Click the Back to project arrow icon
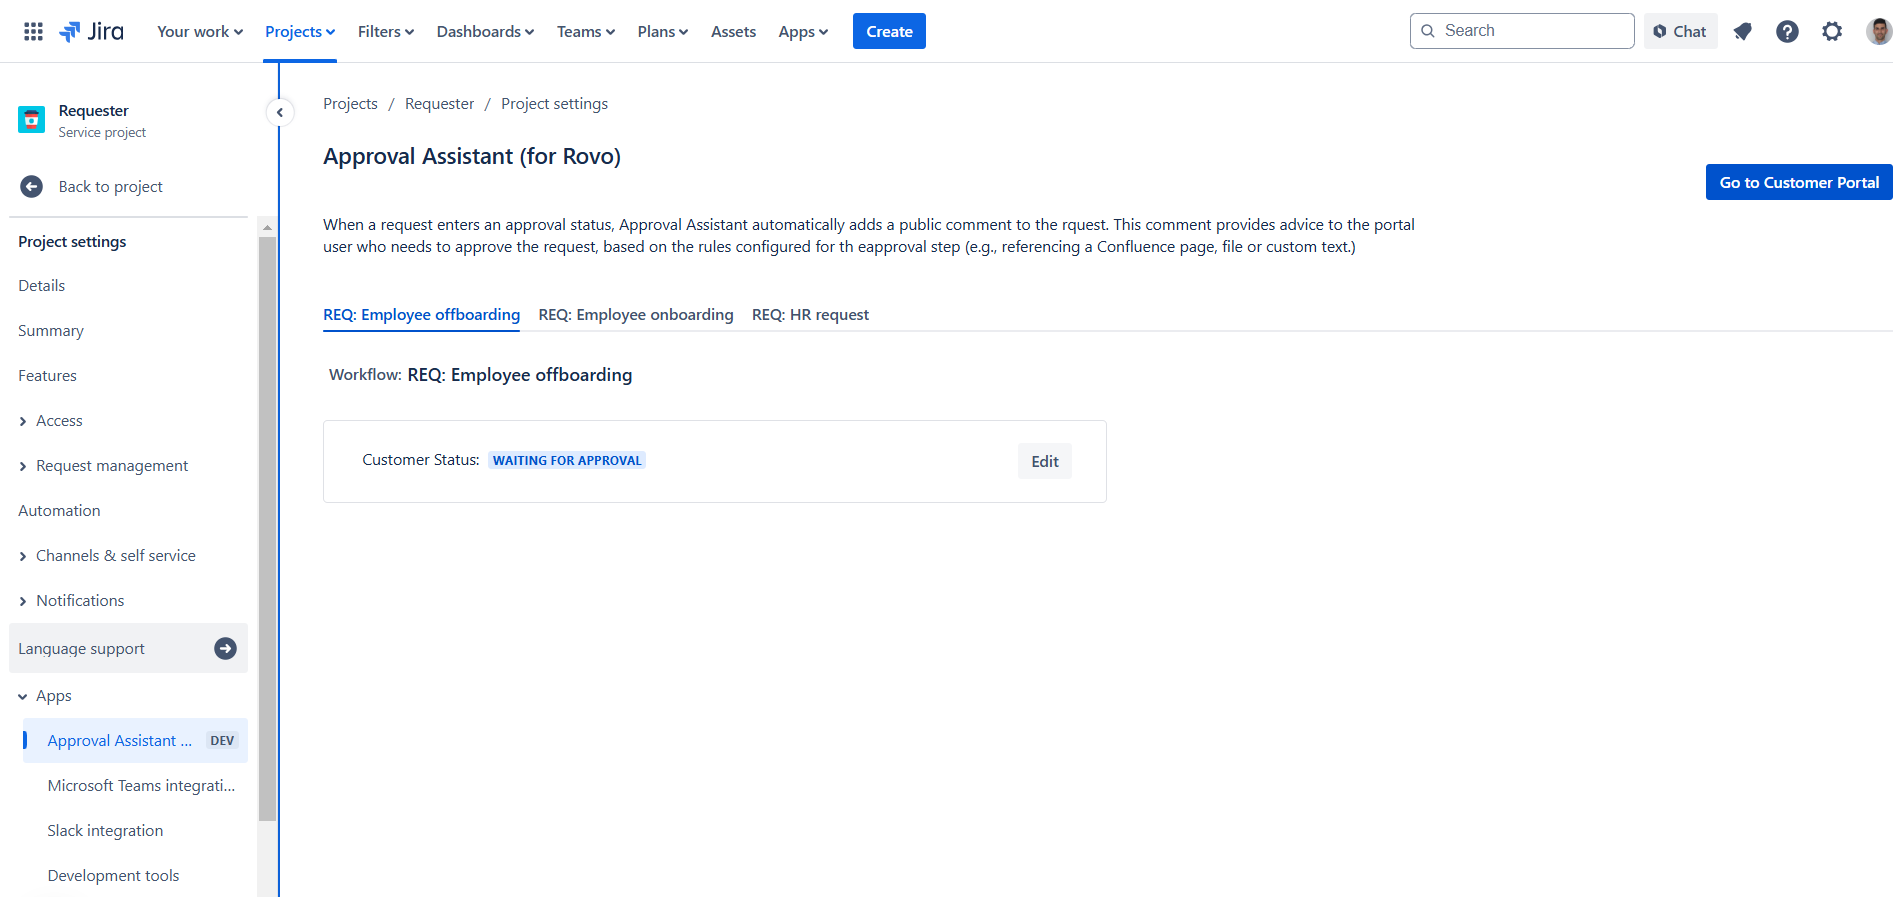Screen dimensions: 1893x897 click(x=31, y=186)
